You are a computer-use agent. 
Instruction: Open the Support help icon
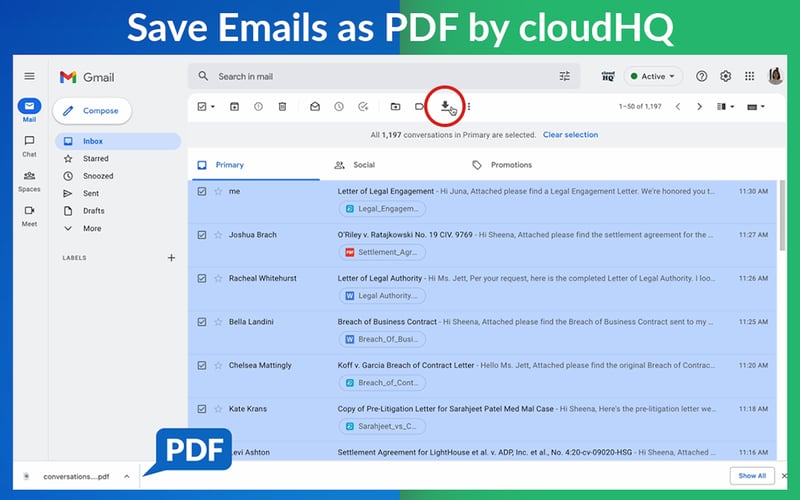pyautogui.click(x=702, y=77)
